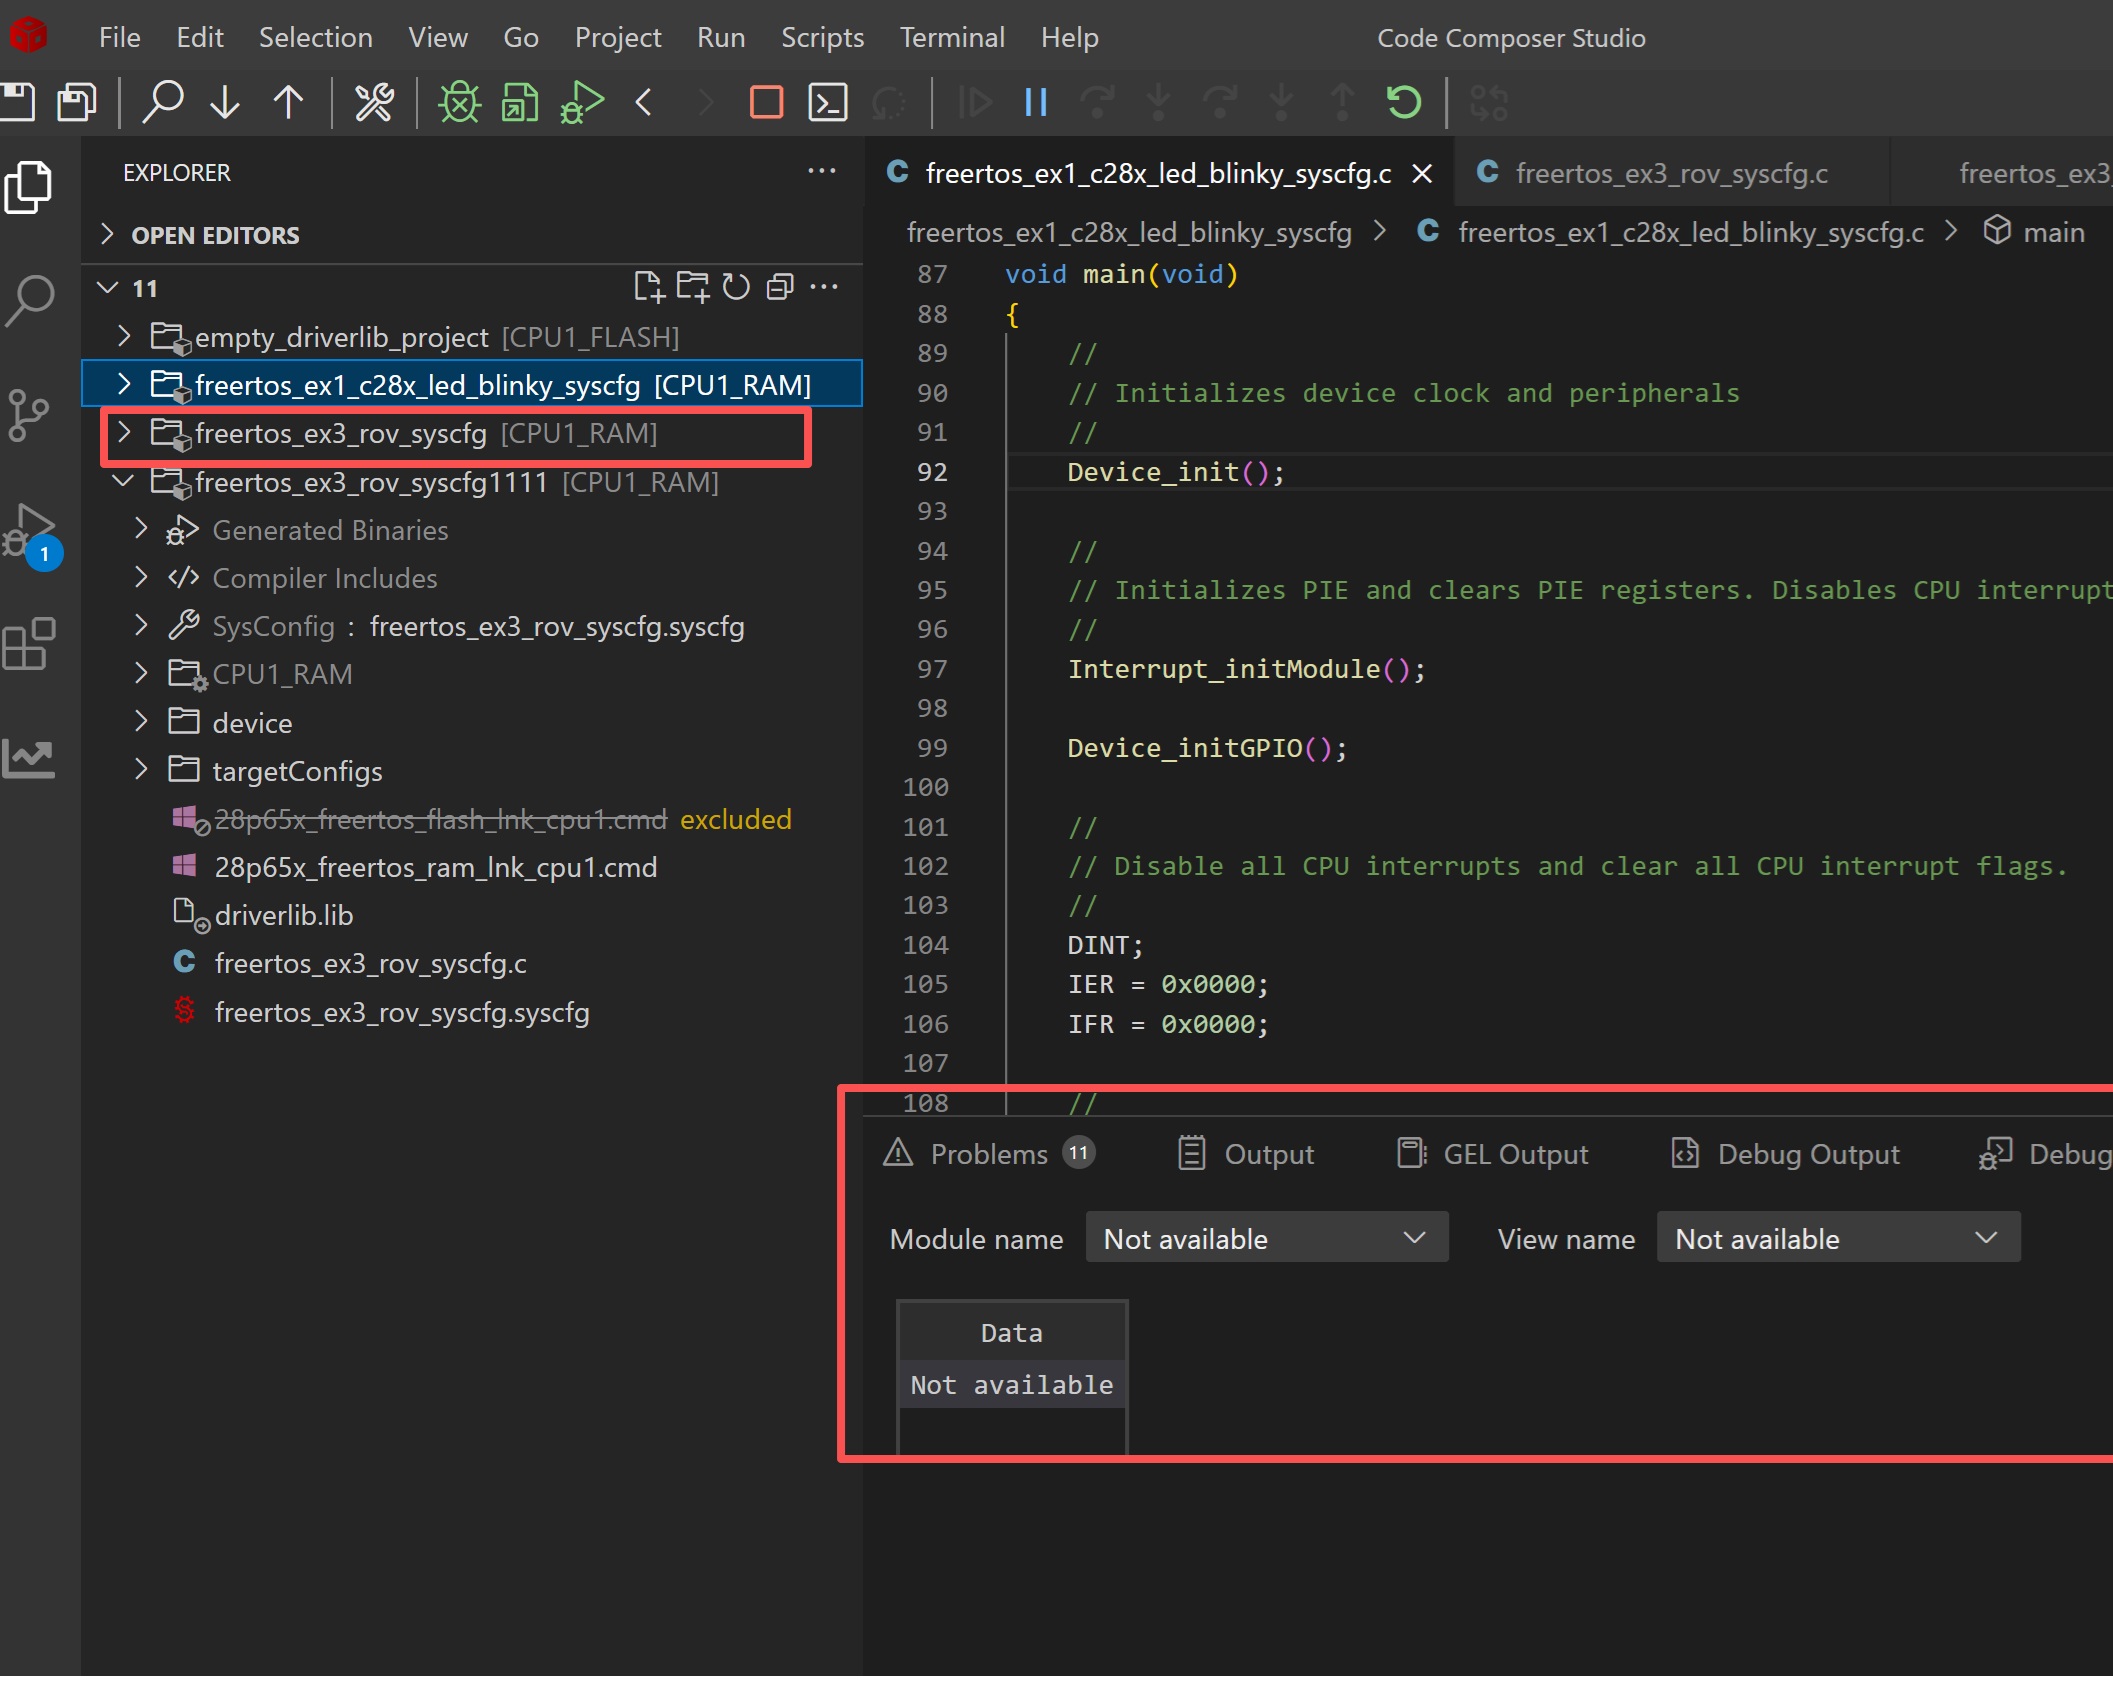Screen dimensions: 2113x1706
Task: Click the green Flash/Load program icon
Action: pos(520,102)
